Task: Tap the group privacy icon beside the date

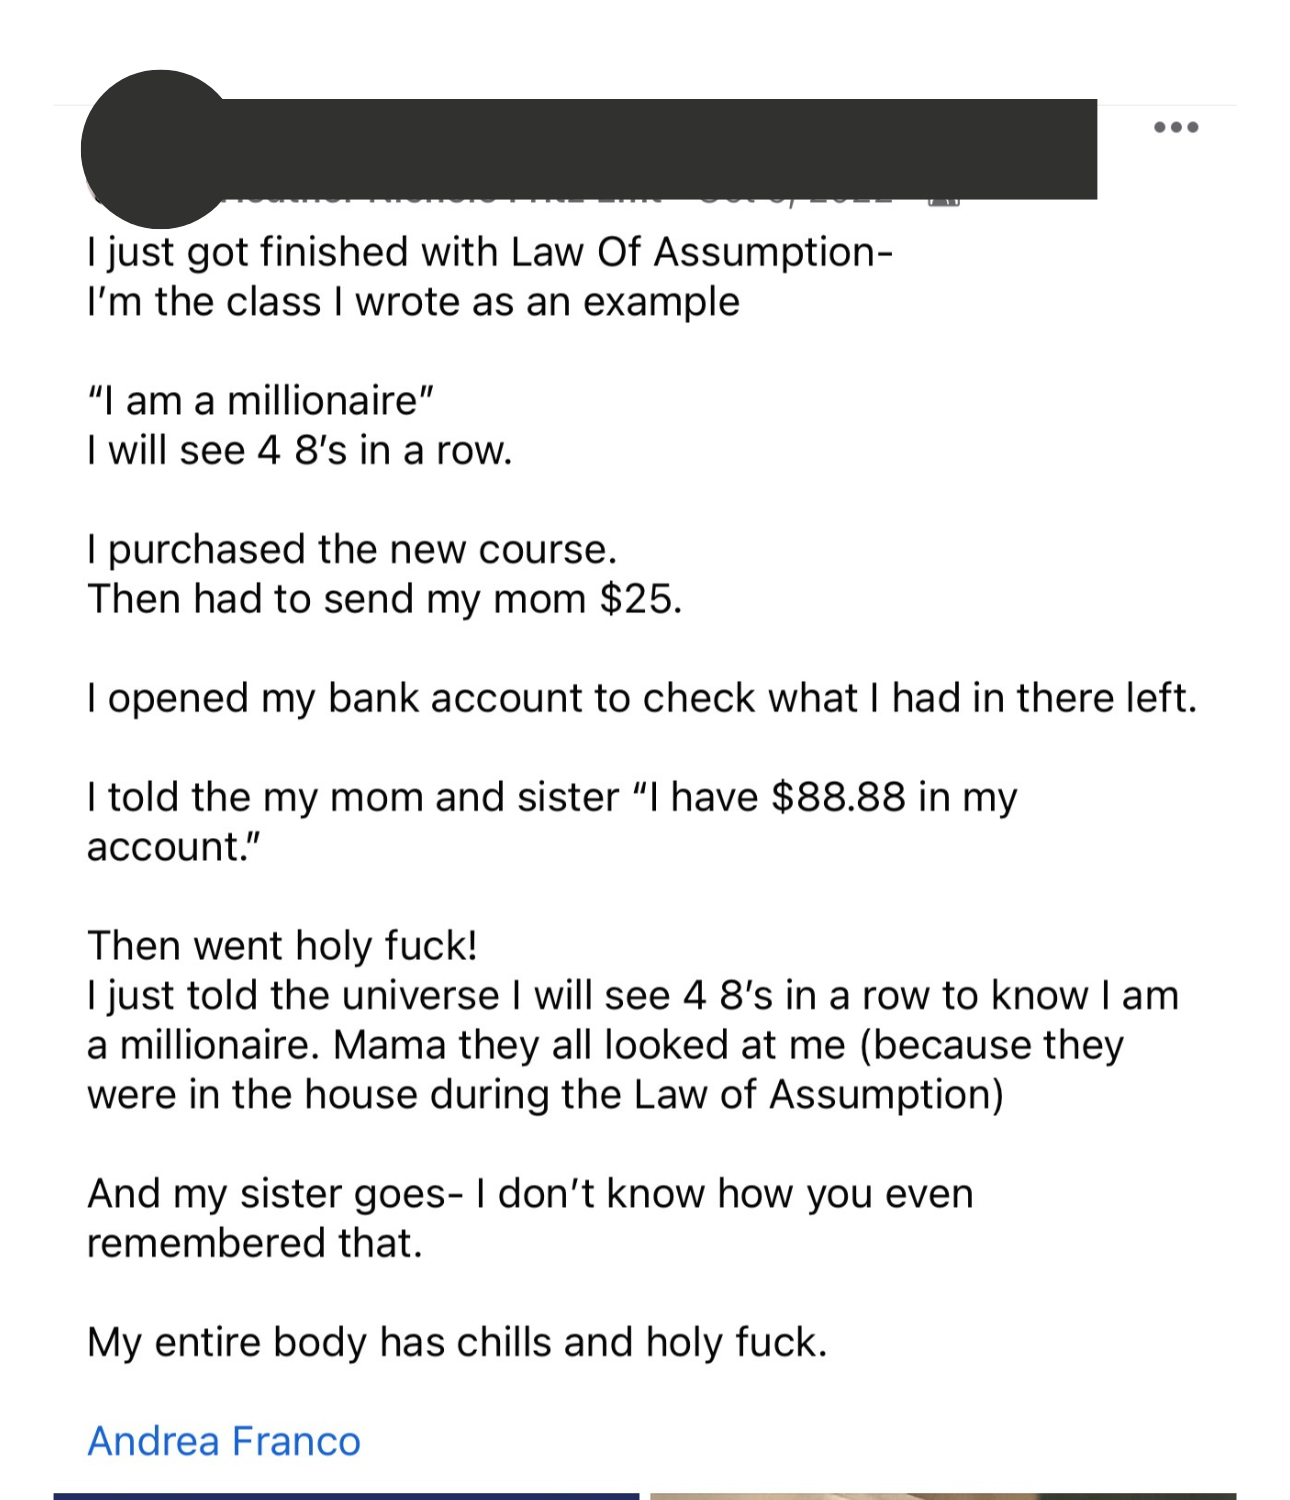Action: [x=944, y=199]
